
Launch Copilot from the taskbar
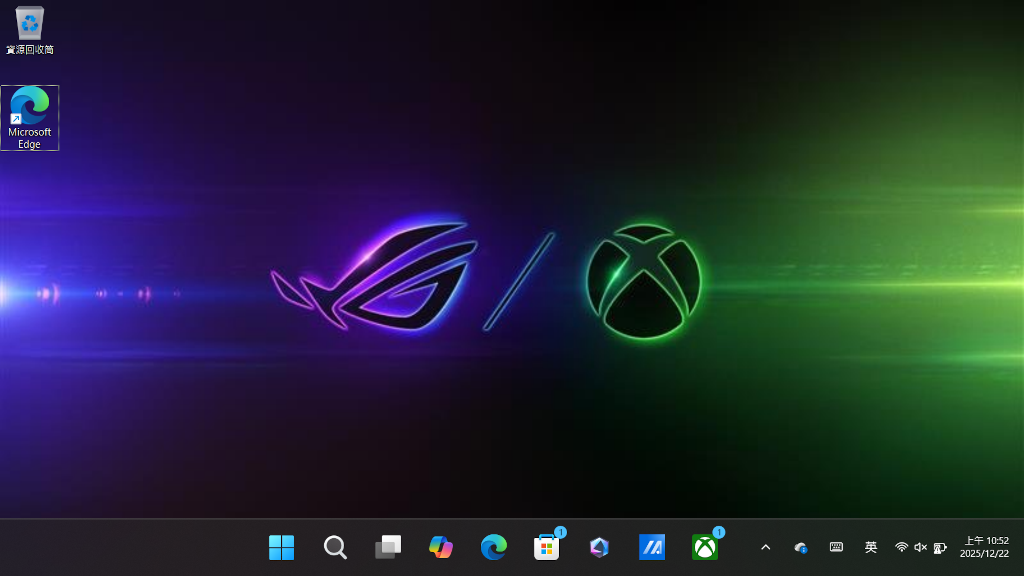441,547
